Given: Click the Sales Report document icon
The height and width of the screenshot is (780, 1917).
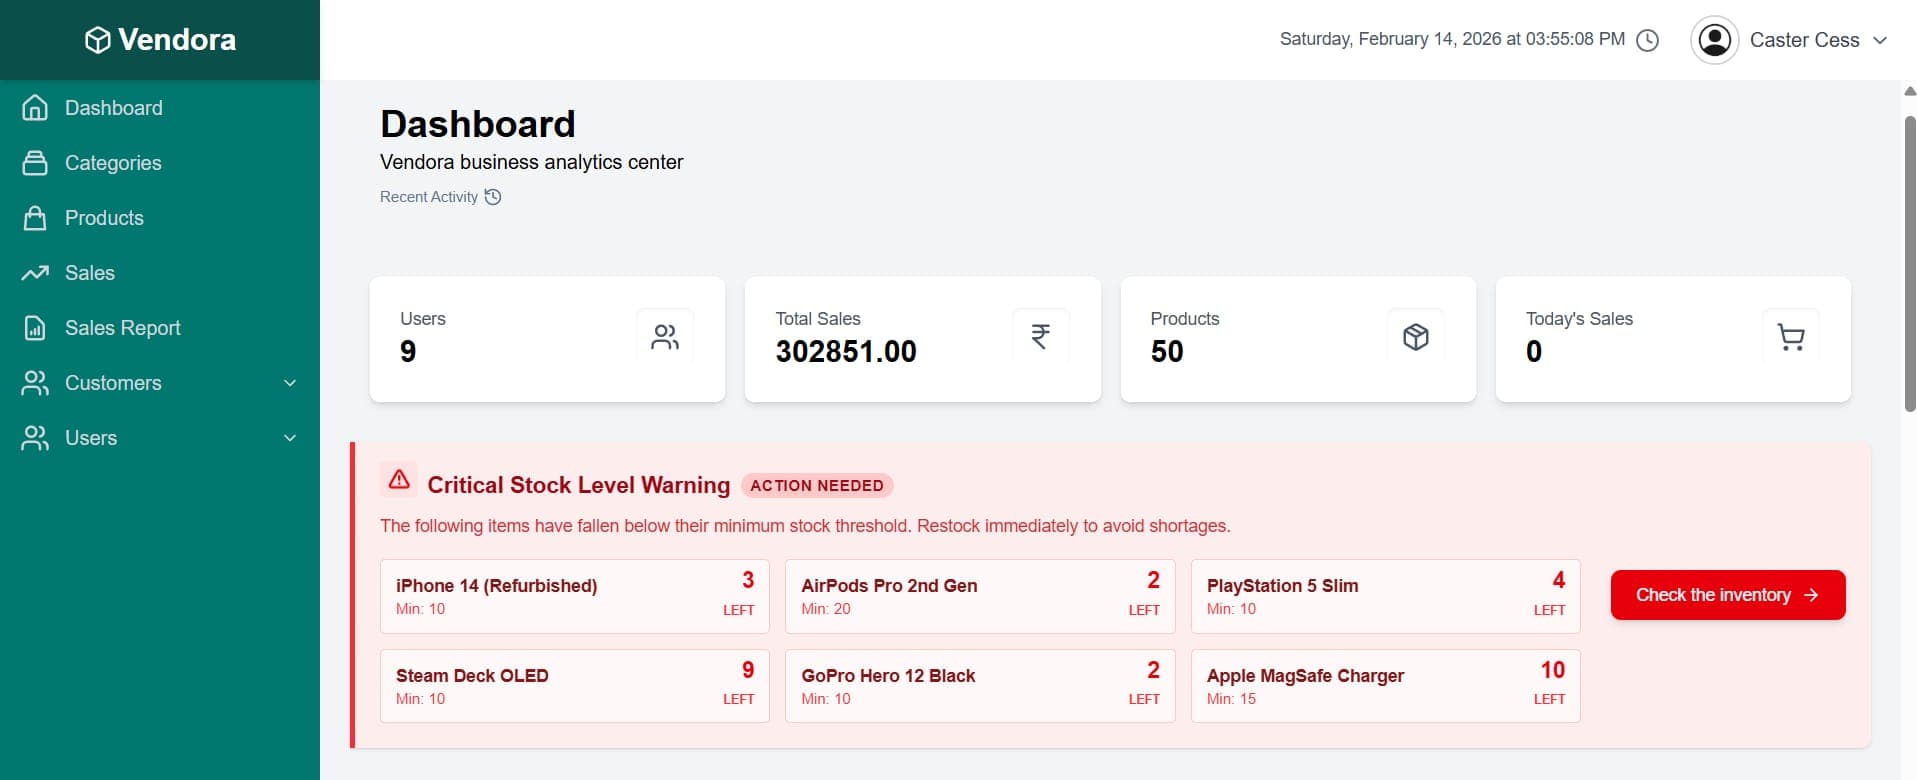Looking at the screenshot, I should click(x=35, y=328).
